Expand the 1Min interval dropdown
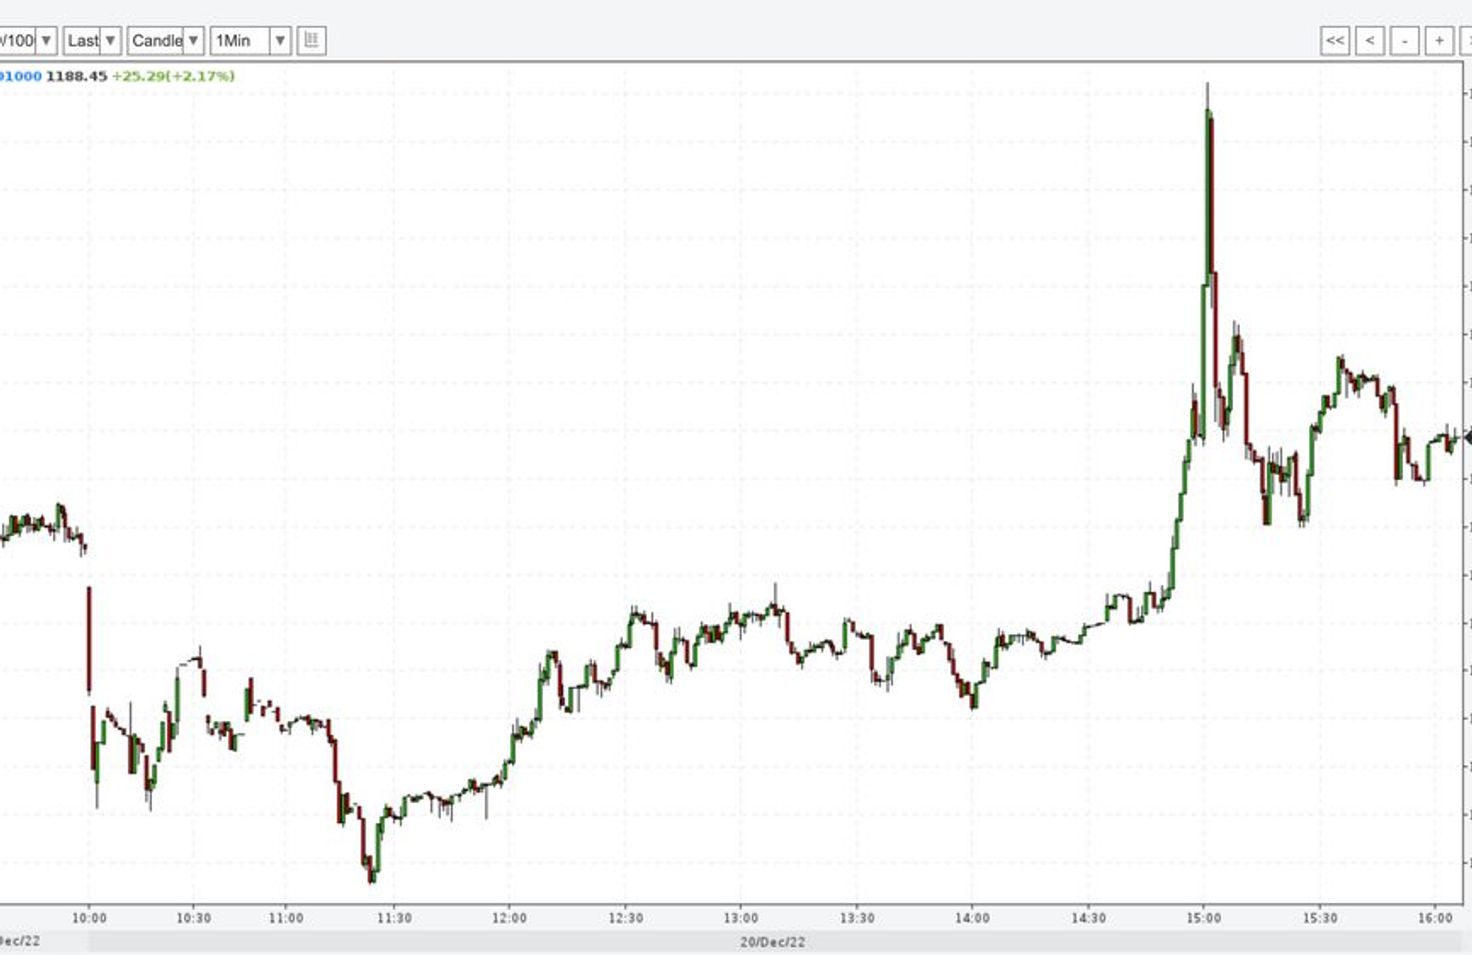This screenshot has width=1472, height=955. pos(250,41)
